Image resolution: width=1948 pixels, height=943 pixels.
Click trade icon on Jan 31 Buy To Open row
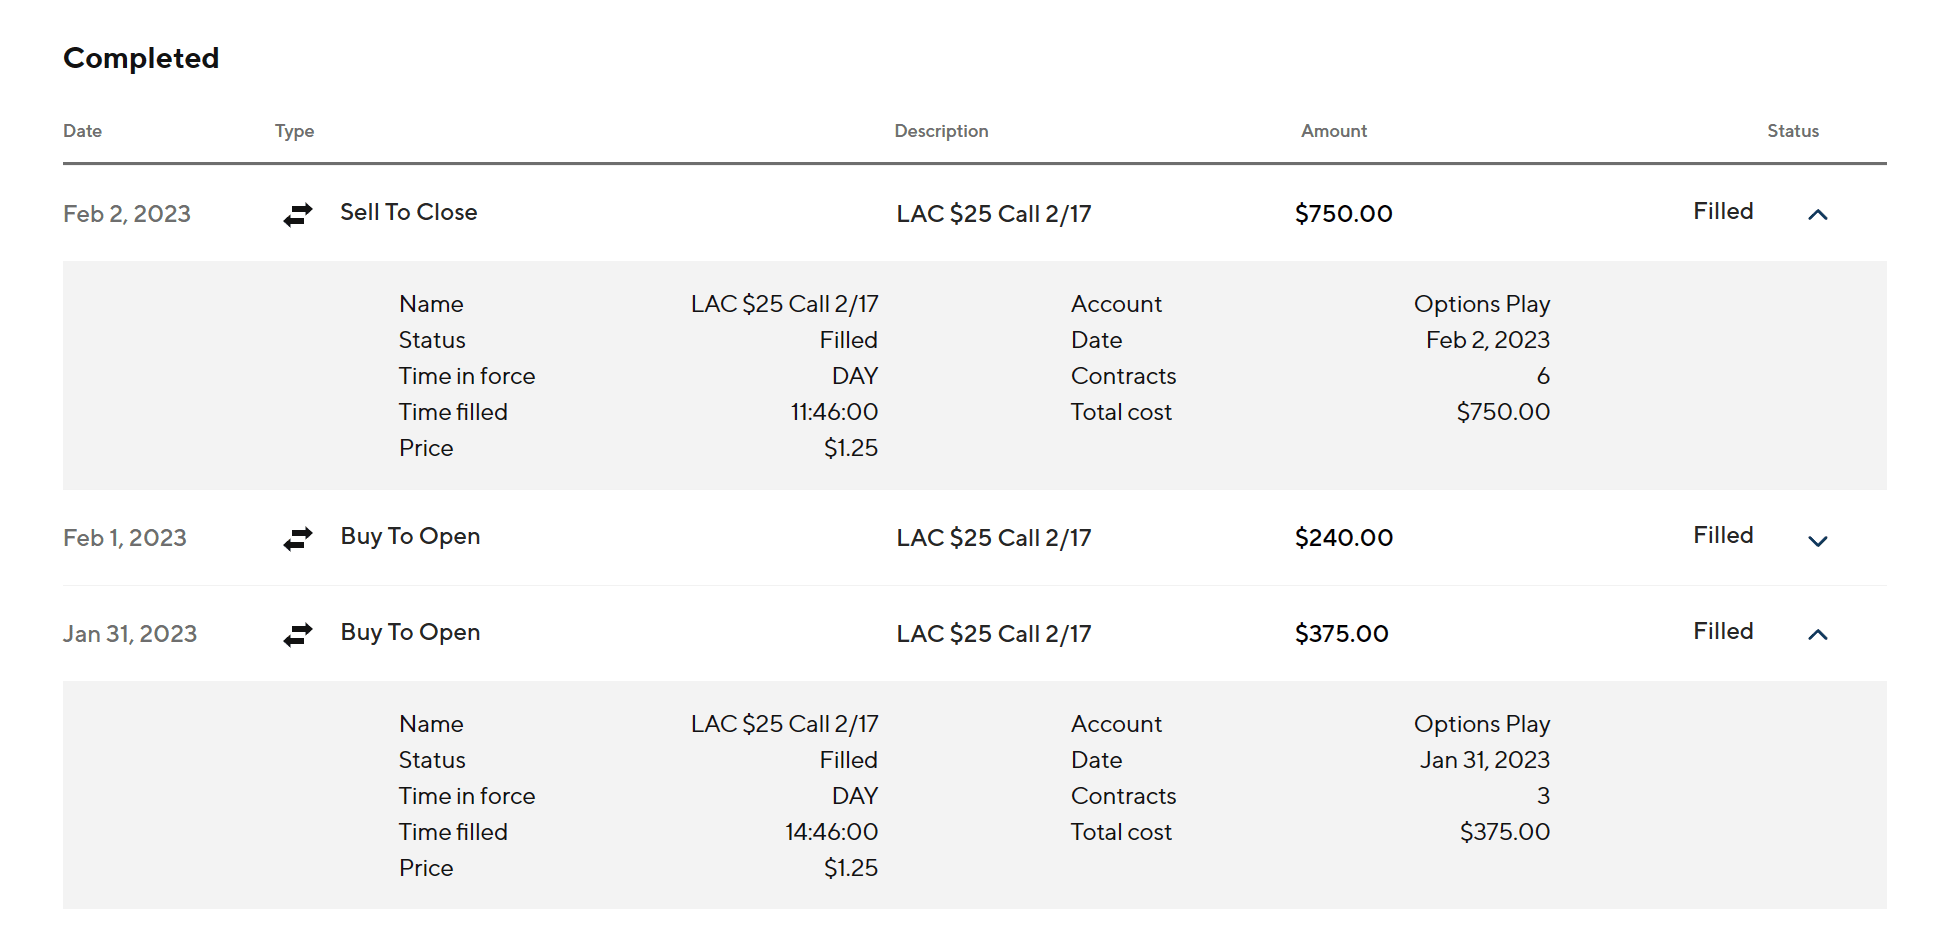pos(298,634)
